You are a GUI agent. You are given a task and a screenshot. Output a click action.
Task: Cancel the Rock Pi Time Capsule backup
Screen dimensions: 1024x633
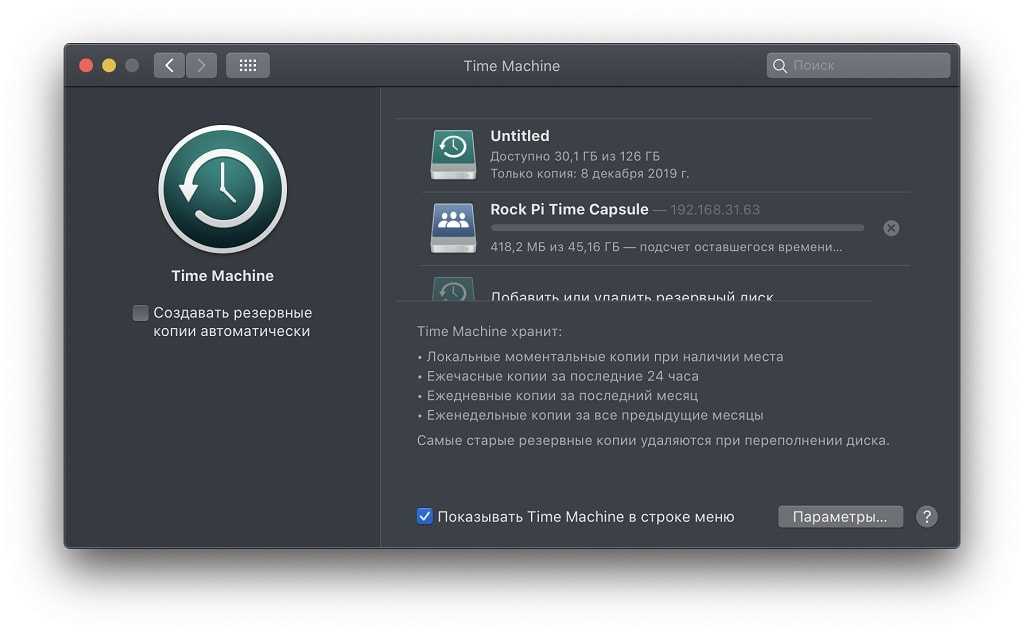click(x=891, y=228)
